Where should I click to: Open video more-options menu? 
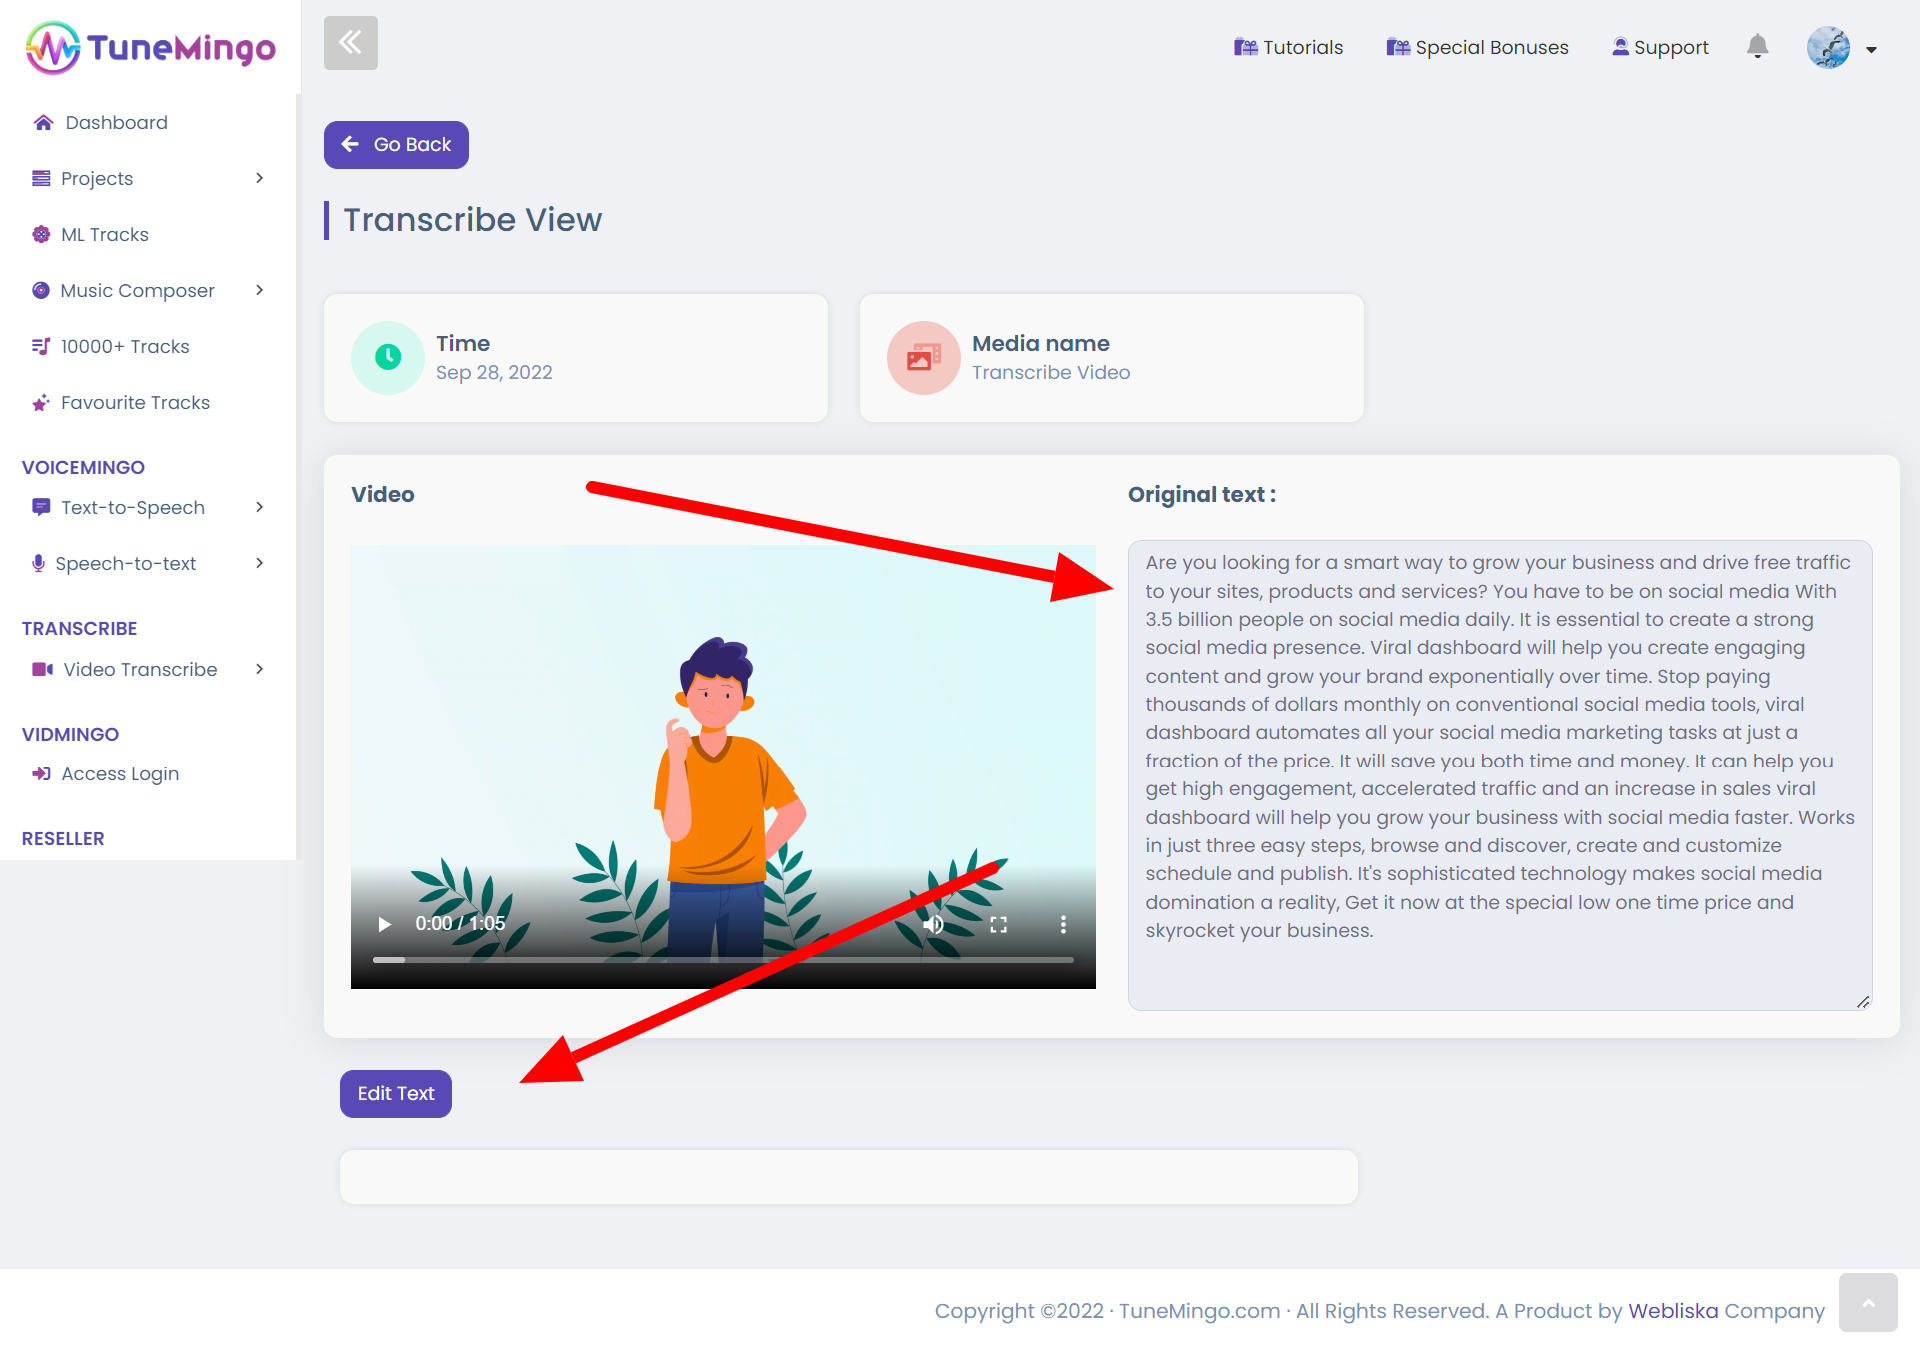click(1063, 924)
